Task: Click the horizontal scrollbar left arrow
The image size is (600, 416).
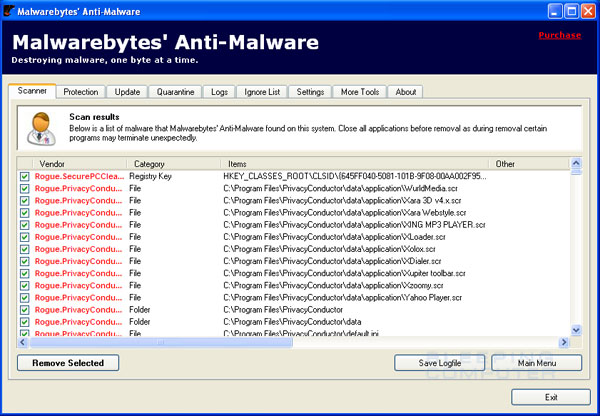Action: [23, 342]
